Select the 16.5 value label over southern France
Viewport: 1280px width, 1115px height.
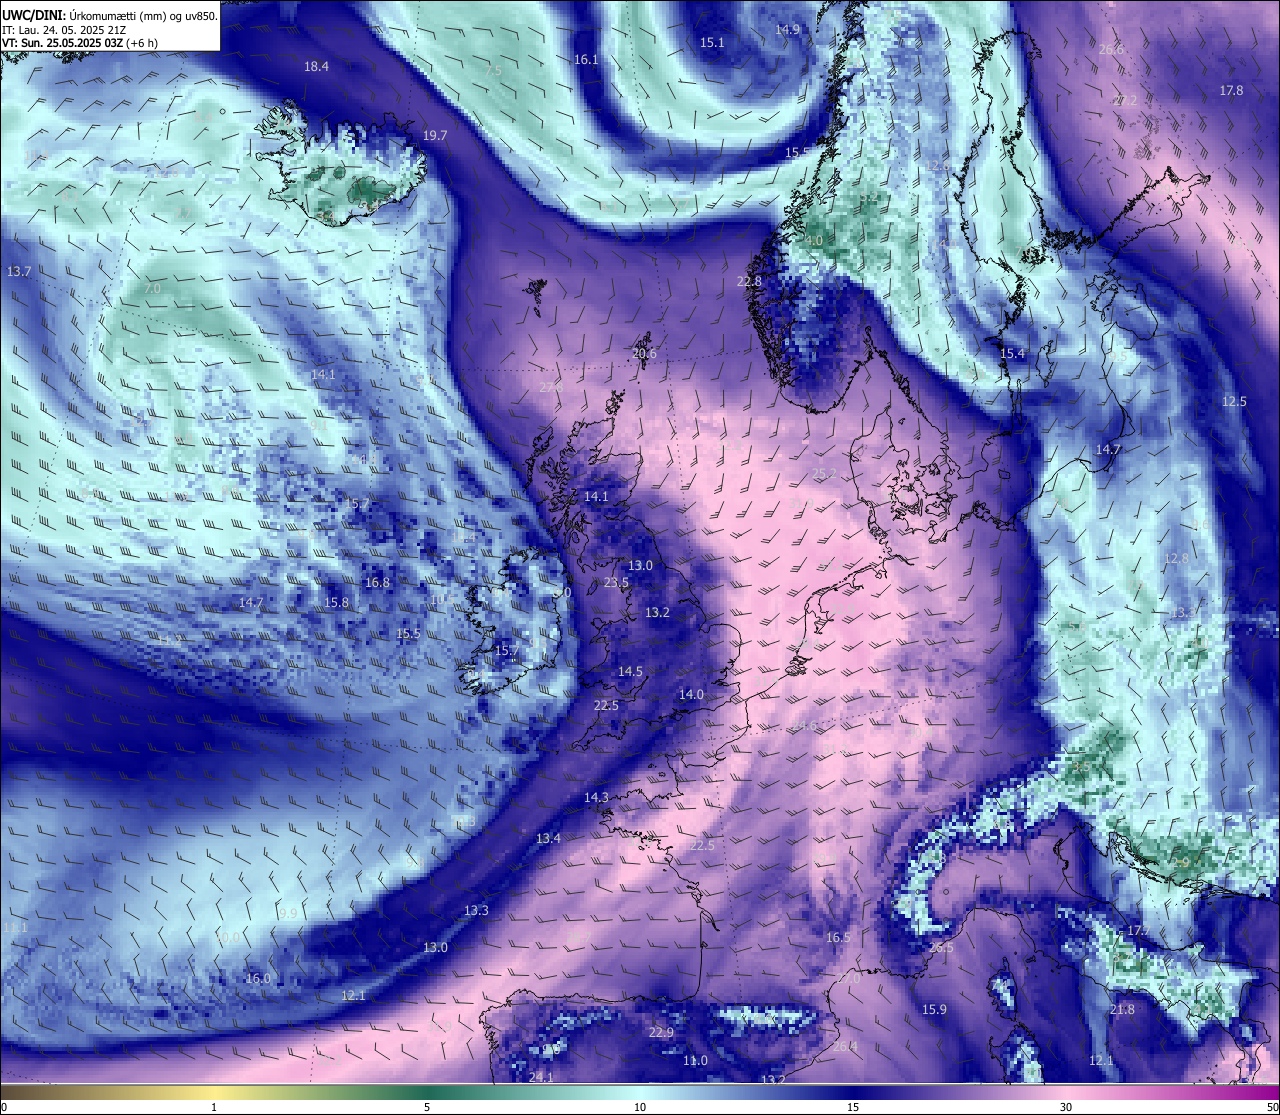(x=838, y=937)
